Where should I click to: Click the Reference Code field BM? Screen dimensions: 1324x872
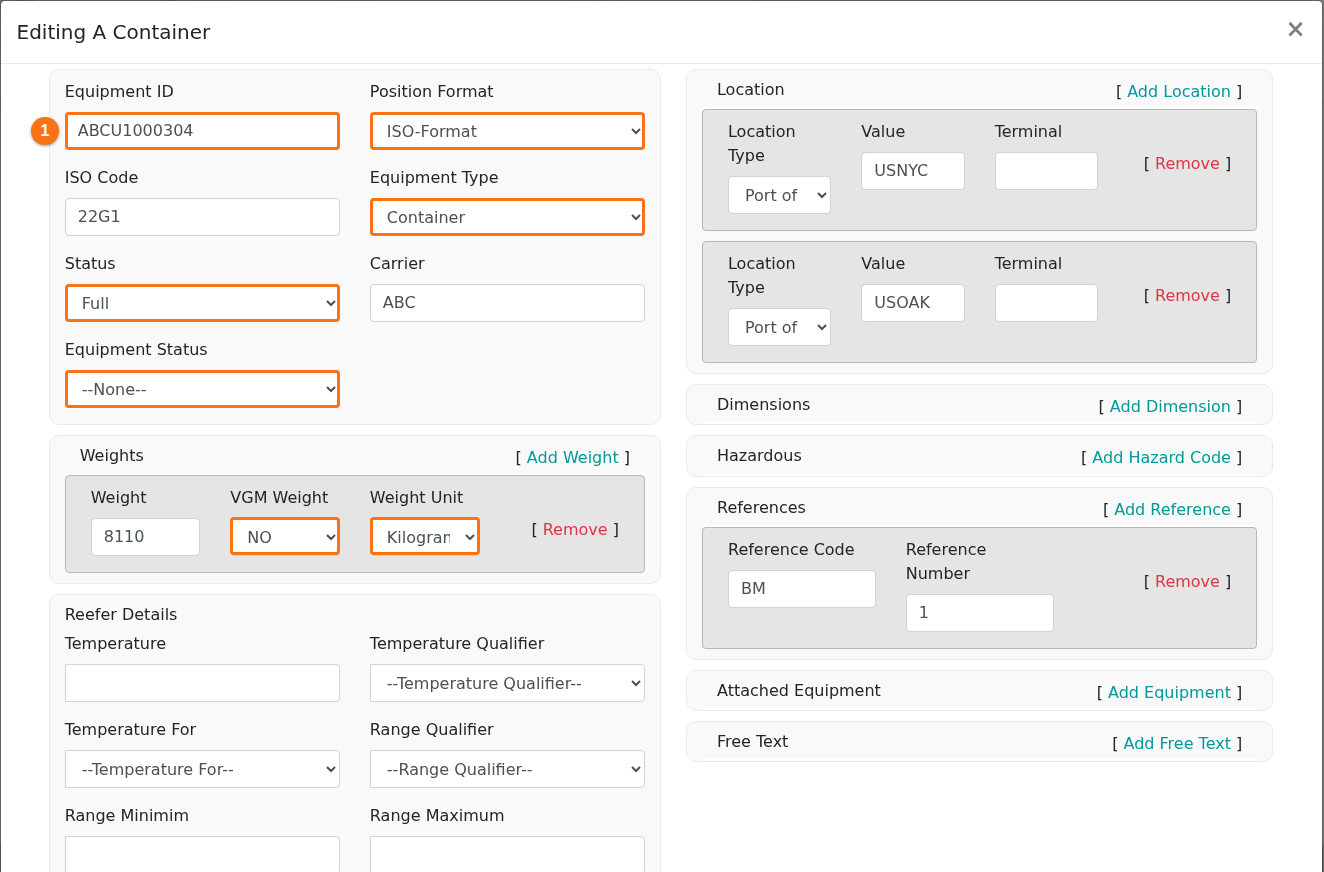pos(802,589)
